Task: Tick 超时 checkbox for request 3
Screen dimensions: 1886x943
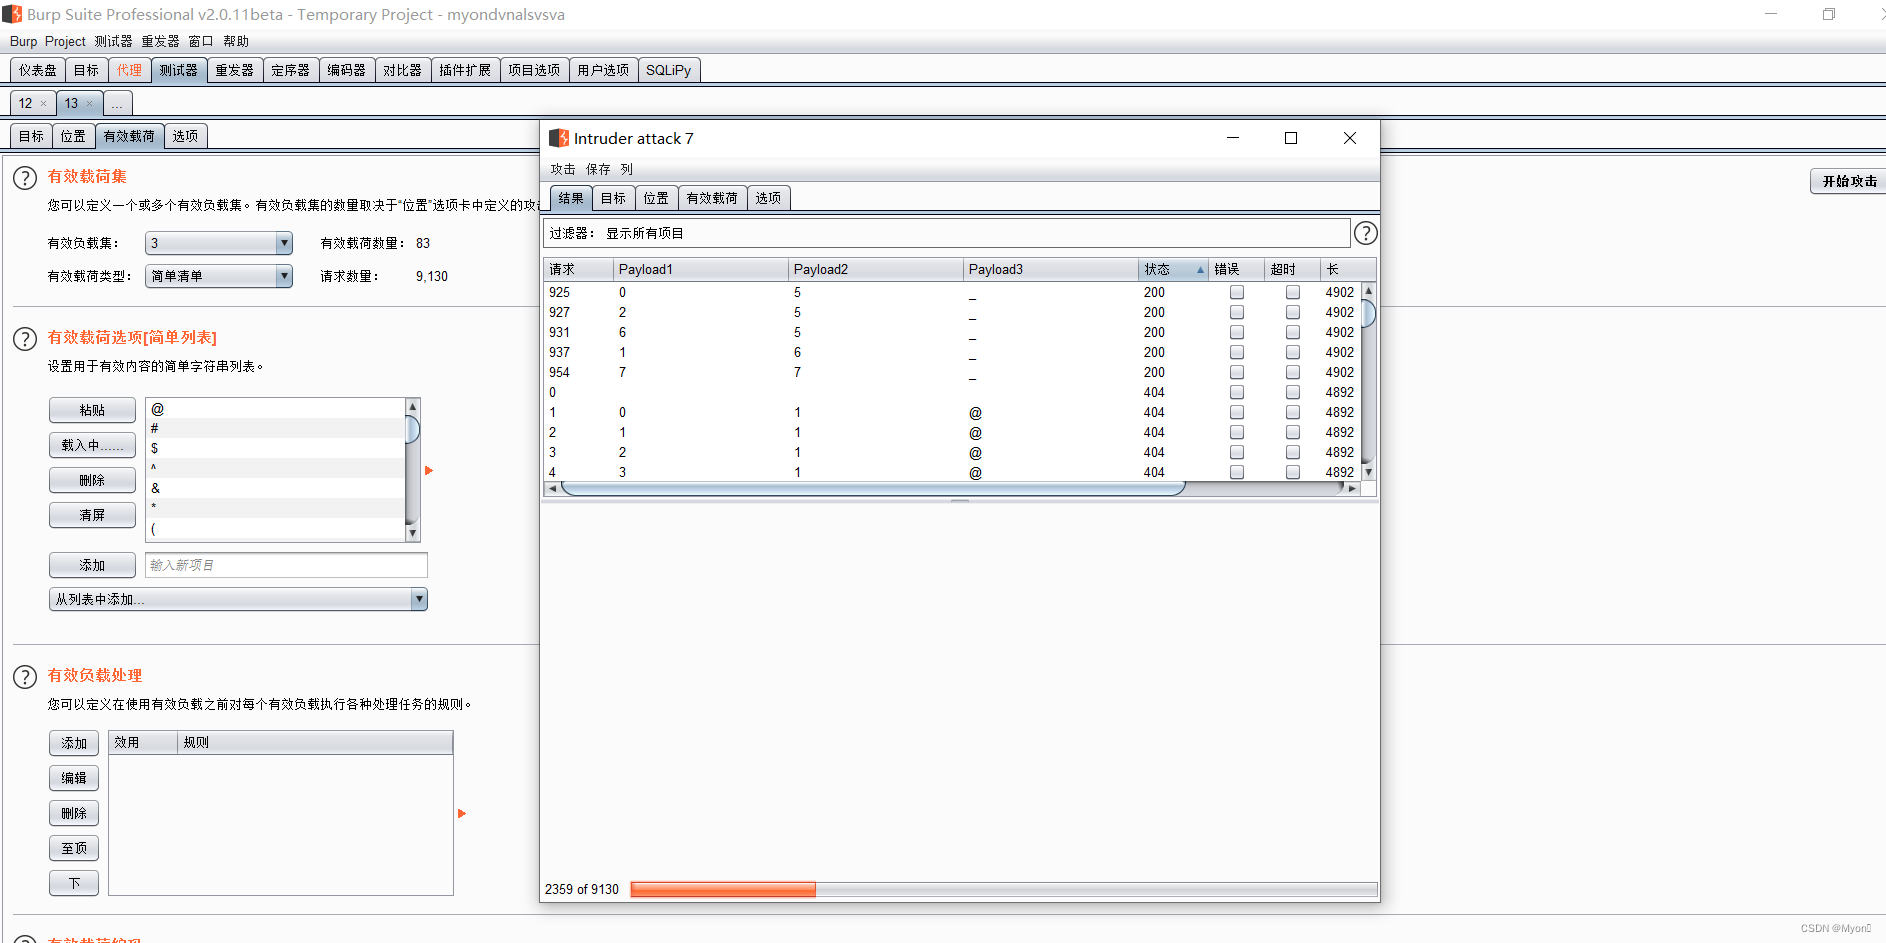Action: (x=1293, y=452)
